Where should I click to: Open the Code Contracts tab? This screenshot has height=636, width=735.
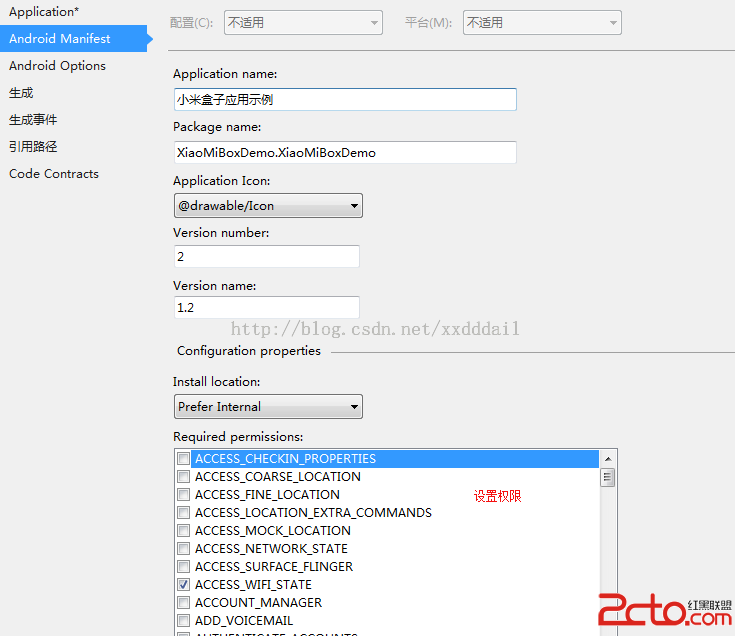point(54,174)
